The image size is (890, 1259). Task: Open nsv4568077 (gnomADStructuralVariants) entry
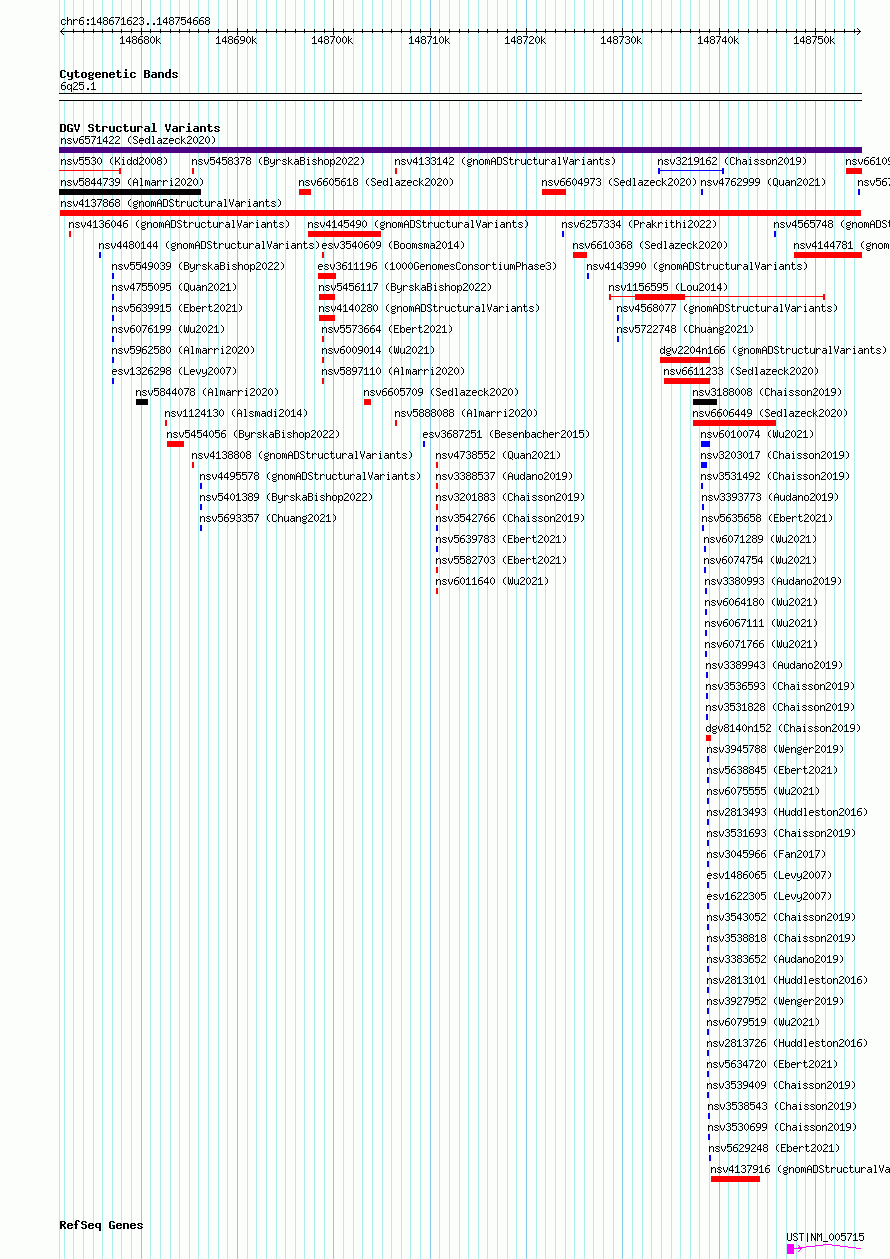727,308
